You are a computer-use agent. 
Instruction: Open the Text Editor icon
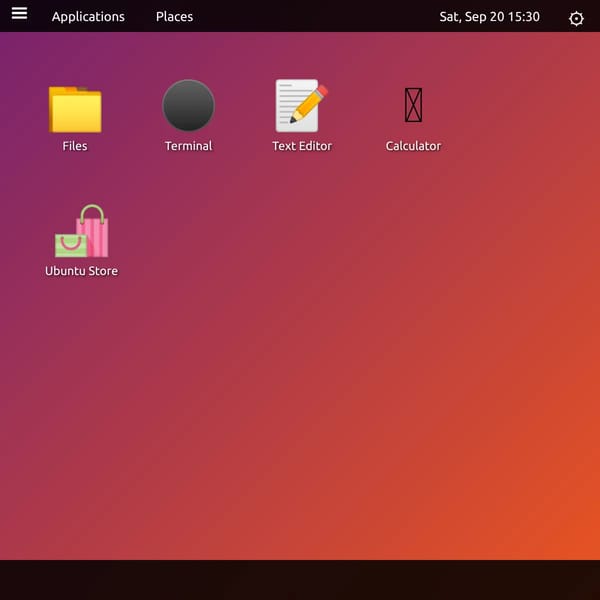click(302, 106)
